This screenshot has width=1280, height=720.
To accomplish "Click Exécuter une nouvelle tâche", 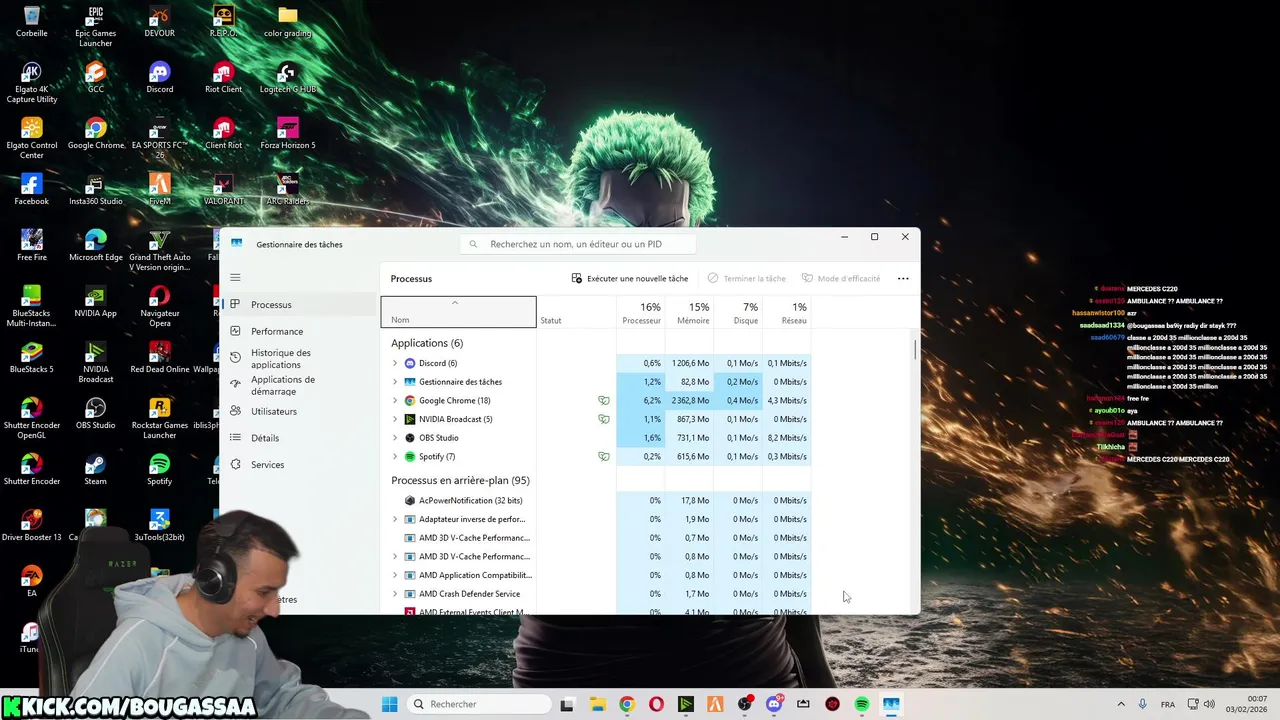I will click(630, 278).
